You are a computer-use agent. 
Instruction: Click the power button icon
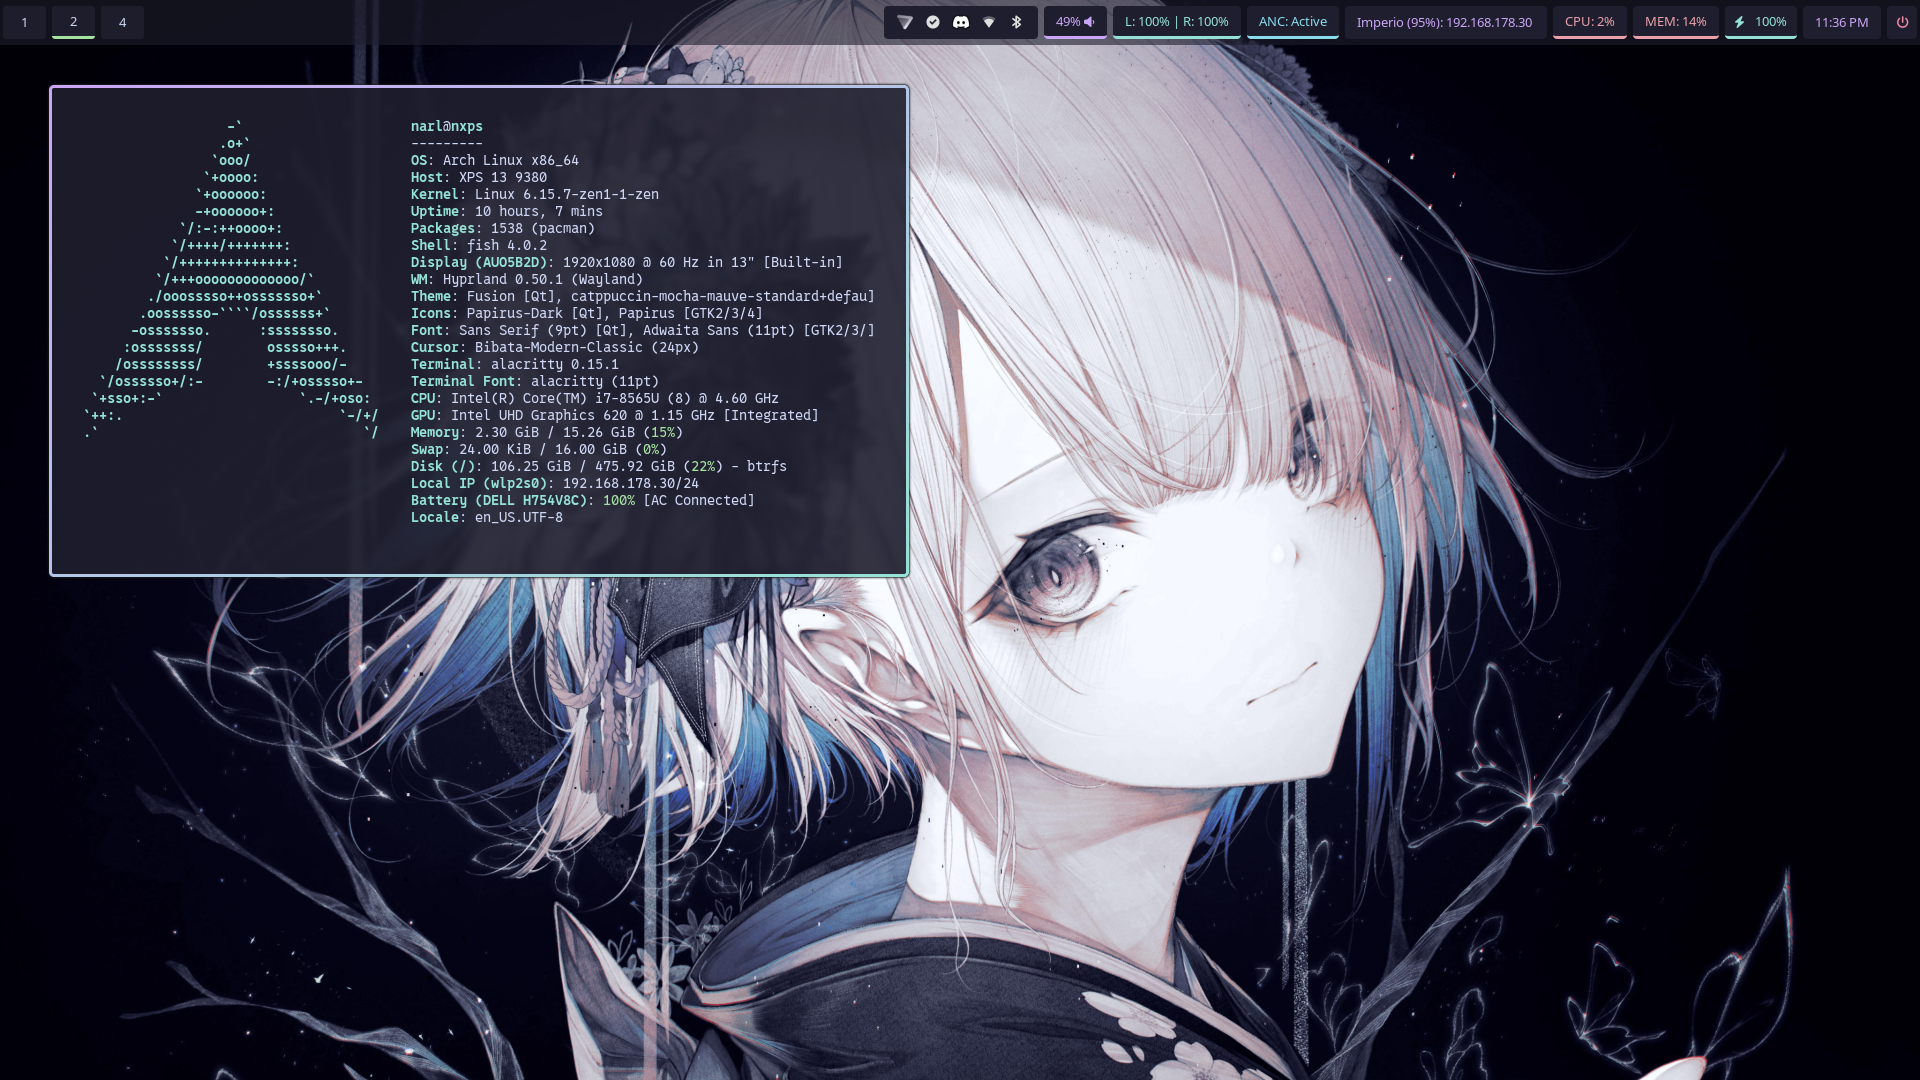[x=1902, y=22]
